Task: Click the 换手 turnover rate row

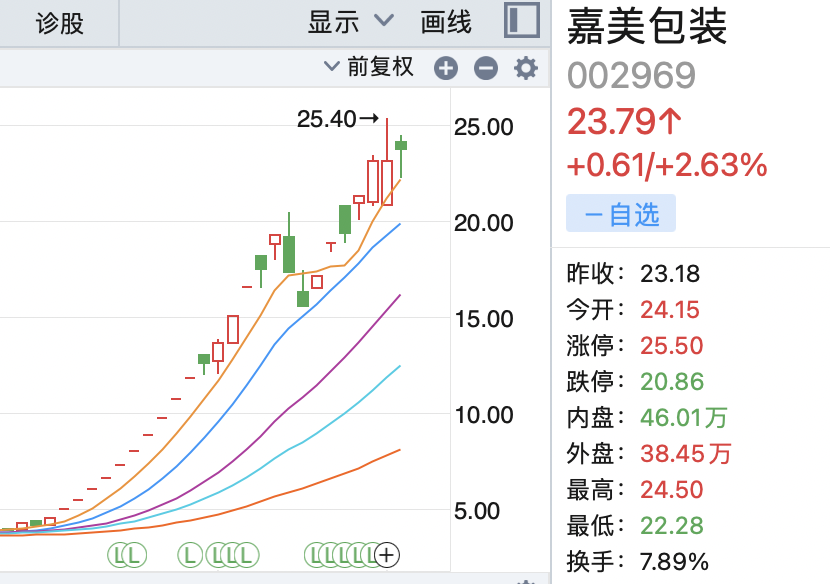Action: point(638,561)
